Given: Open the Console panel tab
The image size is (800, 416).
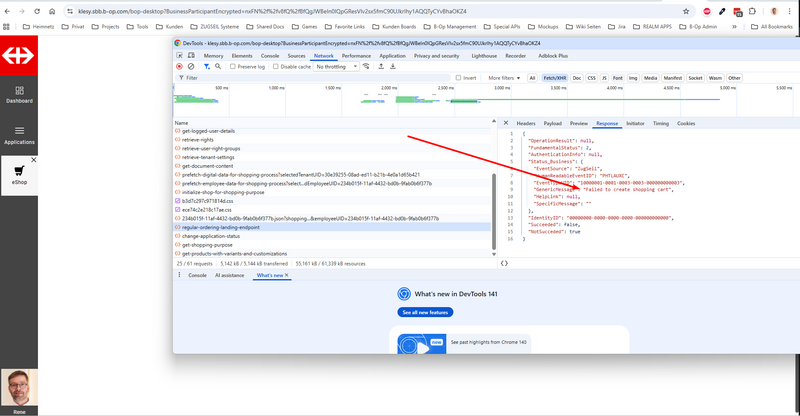Looking at the screenshot, I should [x=198, y=275].
